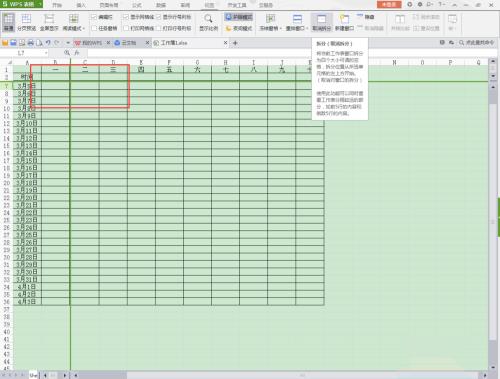Viewport: 500px width, 379px height.
Task: Click the horizontal scrollbar at the bottom
Action: point(278,375)
